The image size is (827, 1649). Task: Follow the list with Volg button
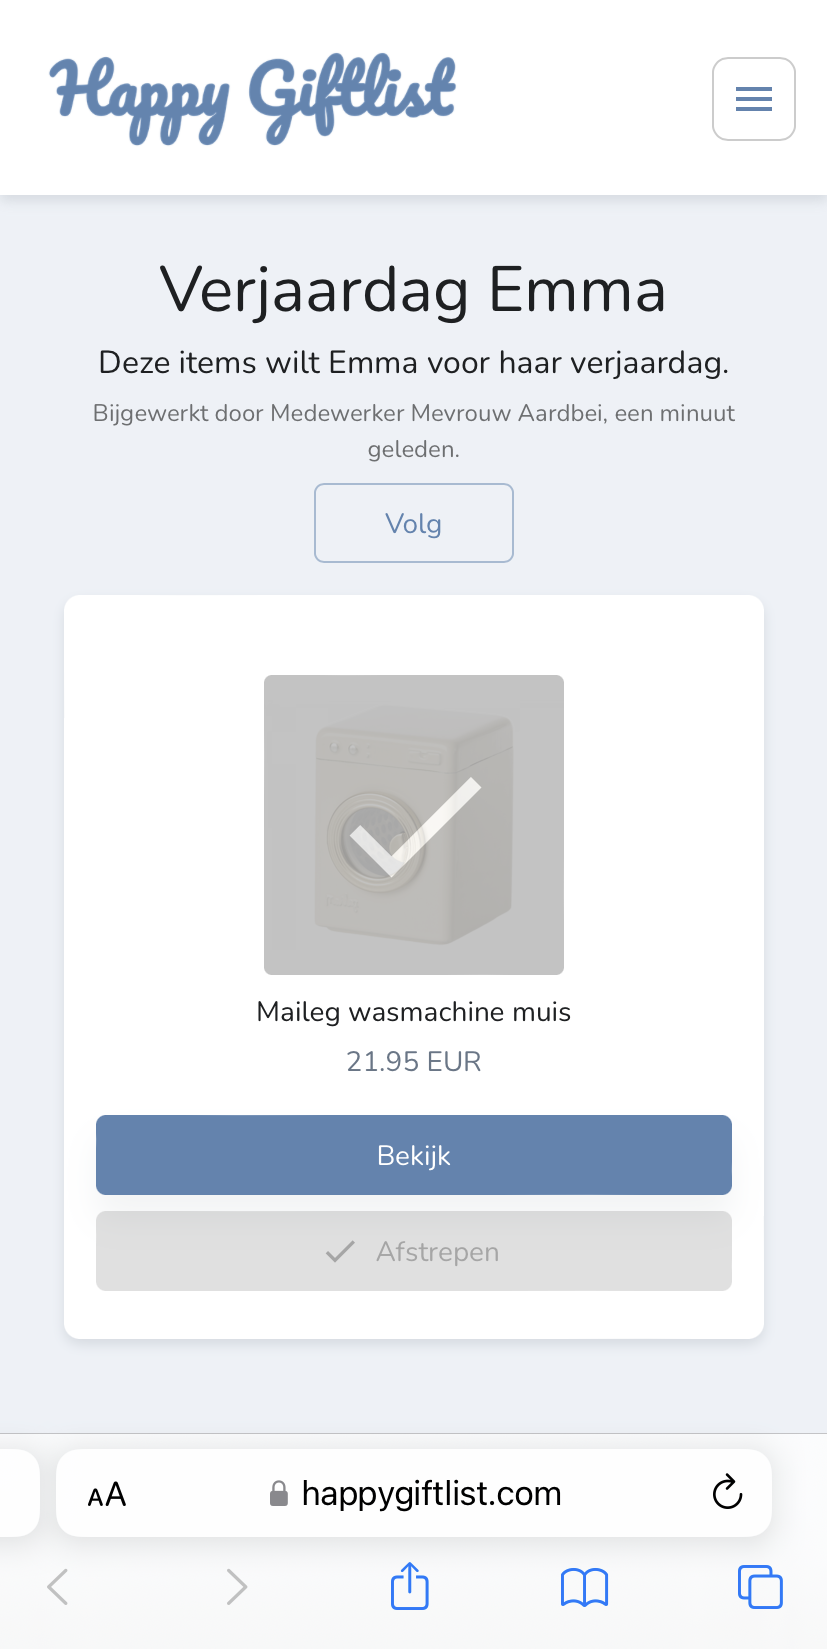tap(414, 523)
